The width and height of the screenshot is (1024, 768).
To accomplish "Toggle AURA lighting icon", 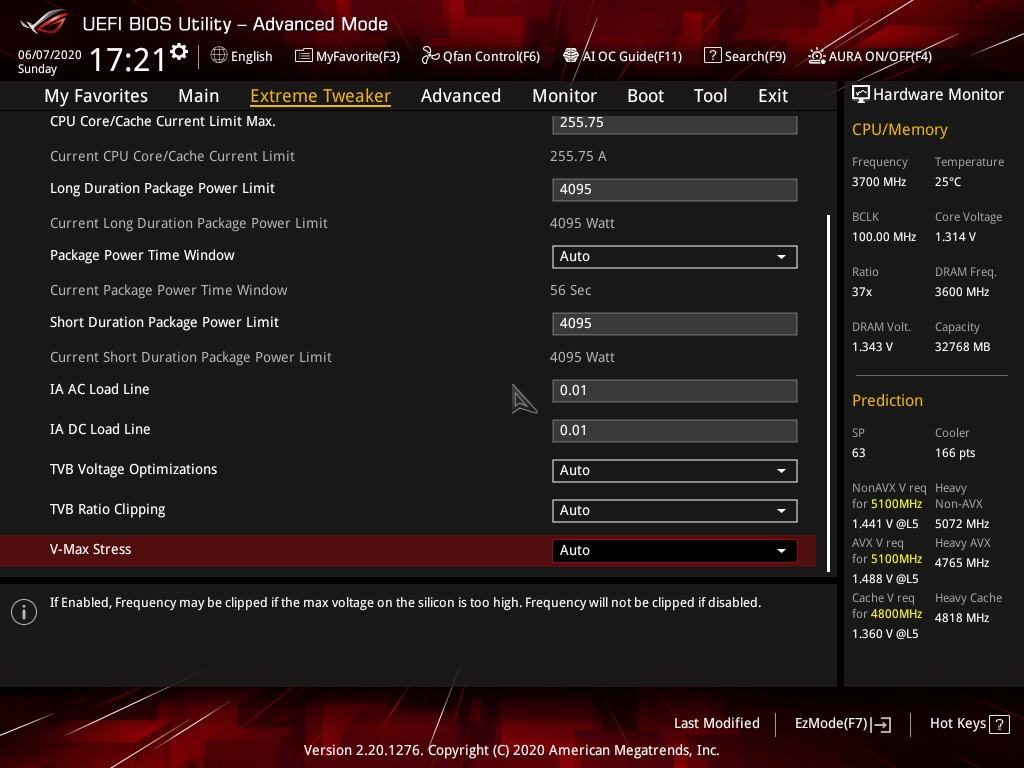I will pos(816,56).
